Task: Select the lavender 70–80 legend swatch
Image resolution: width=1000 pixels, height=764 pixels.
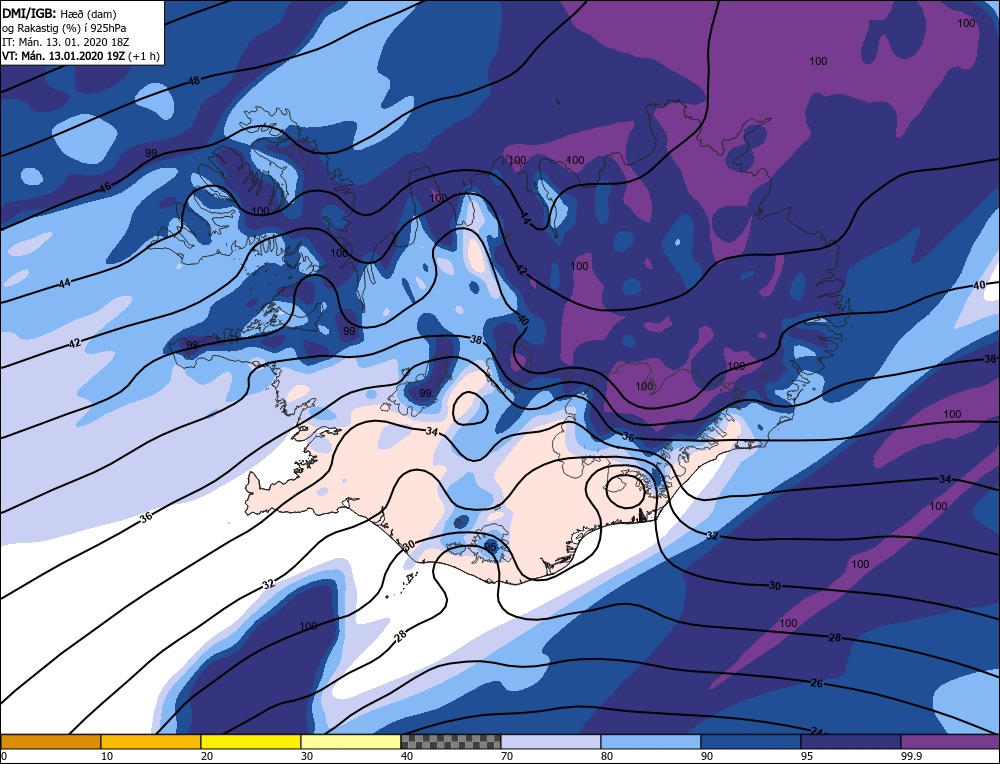Action: (551, 741)
